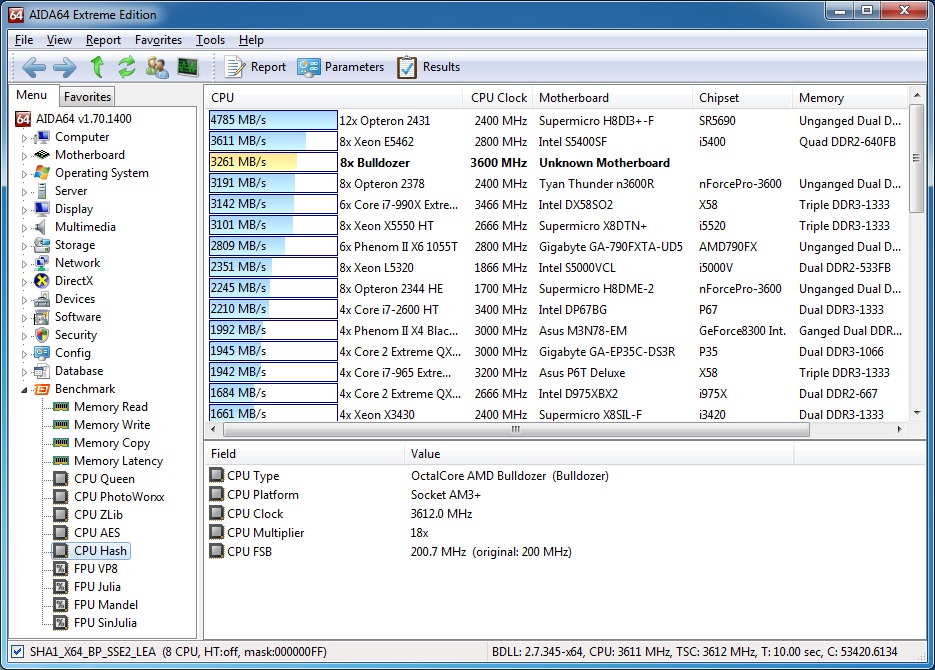Sort by the CPU Clock column header
This screenshot has width=935, height=670.
499,98
